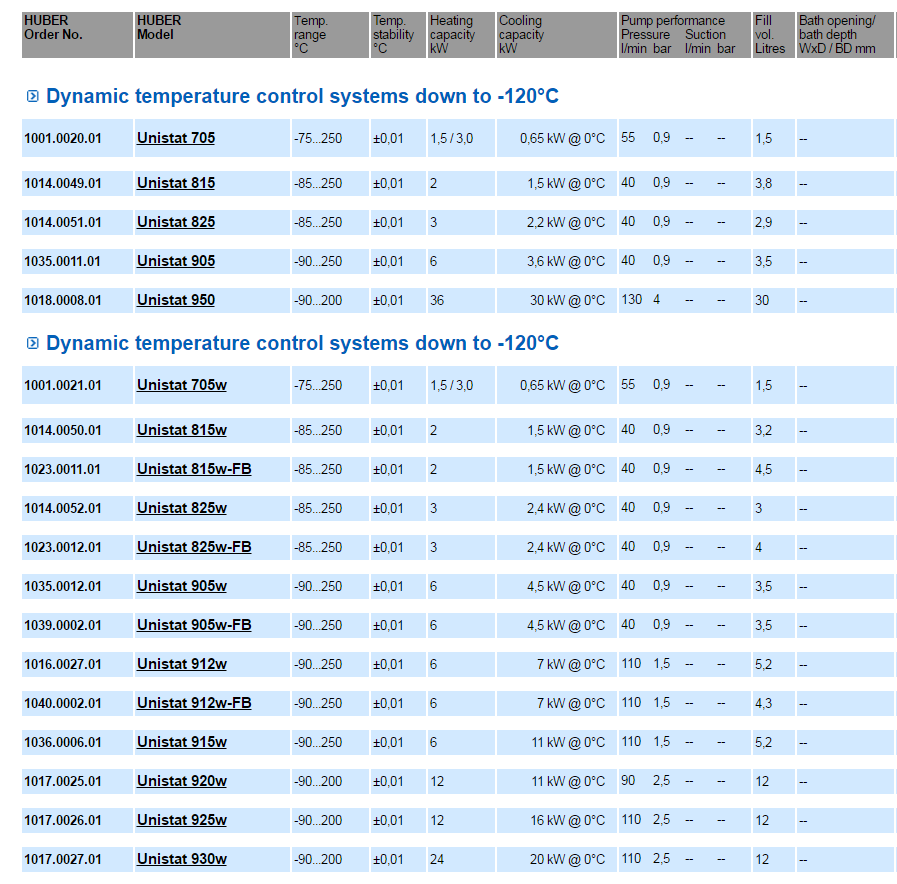Open the Unistat 930w link

[182, 859]
